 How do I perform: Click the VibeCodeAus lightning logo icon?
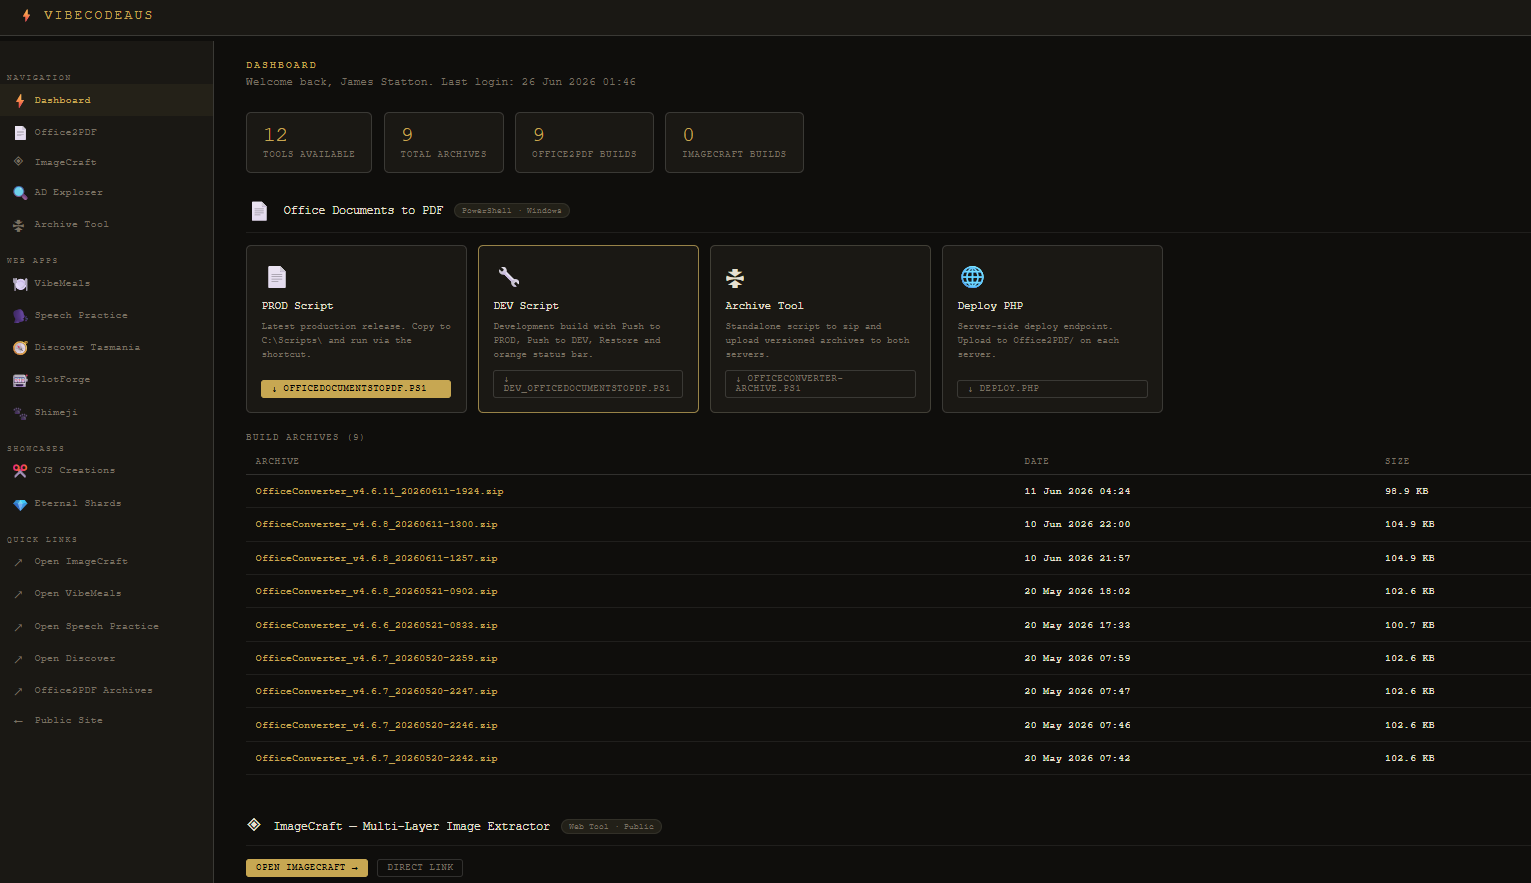tap(26, 16)
